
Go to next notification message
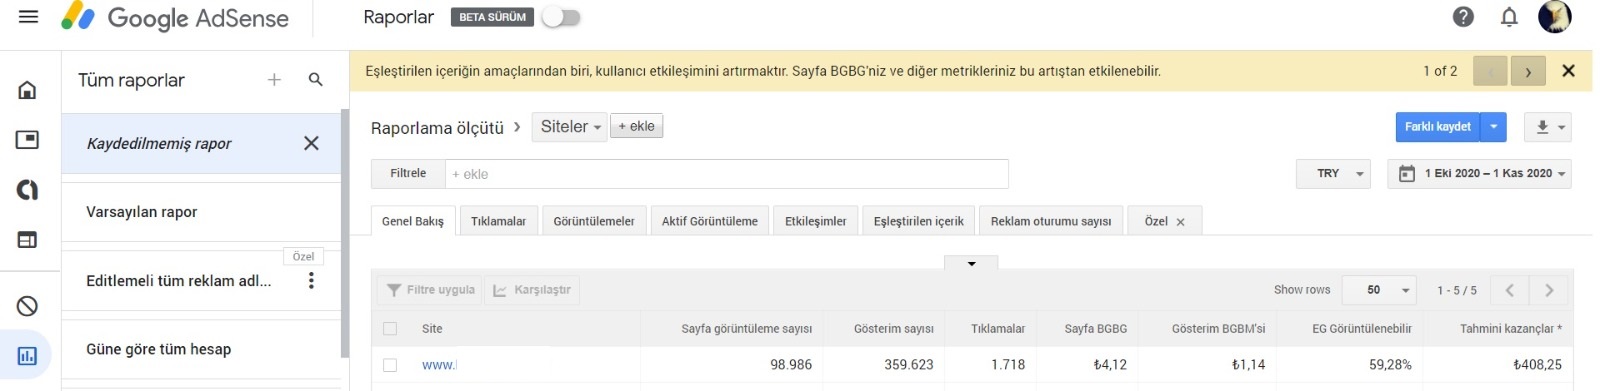coord(1527,71)
